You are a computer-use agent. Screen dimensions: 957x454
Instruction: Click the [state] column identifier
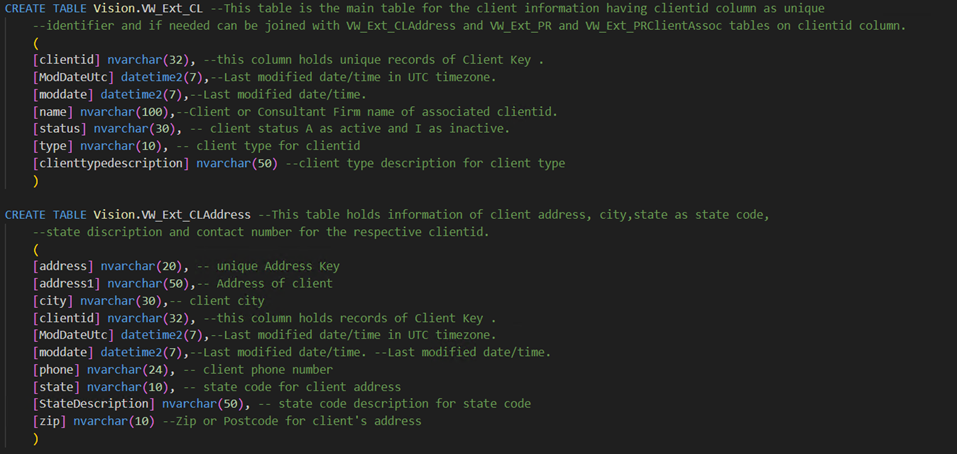[56, 387]
